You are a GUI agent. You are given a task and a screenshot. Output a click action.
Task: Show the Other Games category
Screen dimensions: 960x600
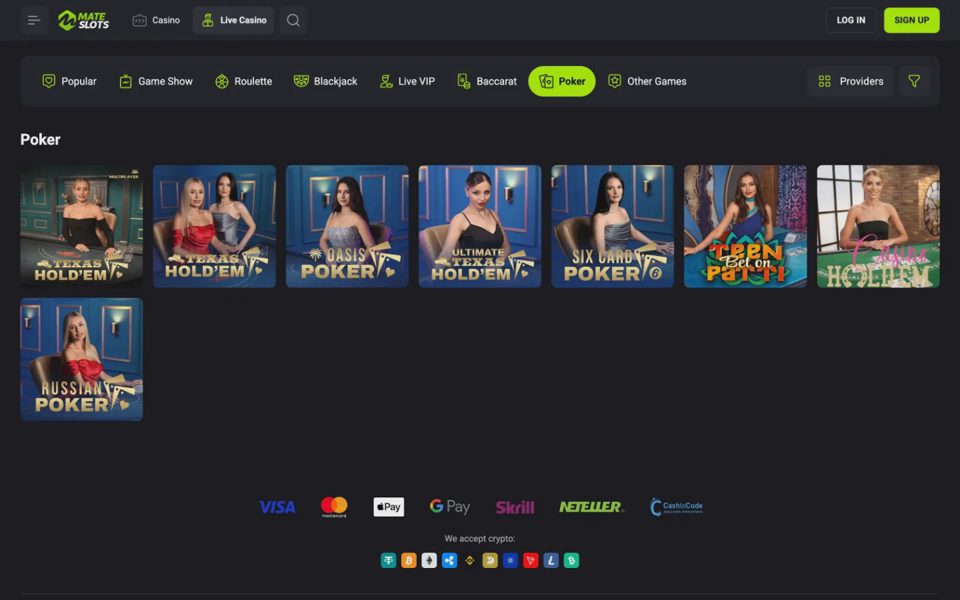647,81
